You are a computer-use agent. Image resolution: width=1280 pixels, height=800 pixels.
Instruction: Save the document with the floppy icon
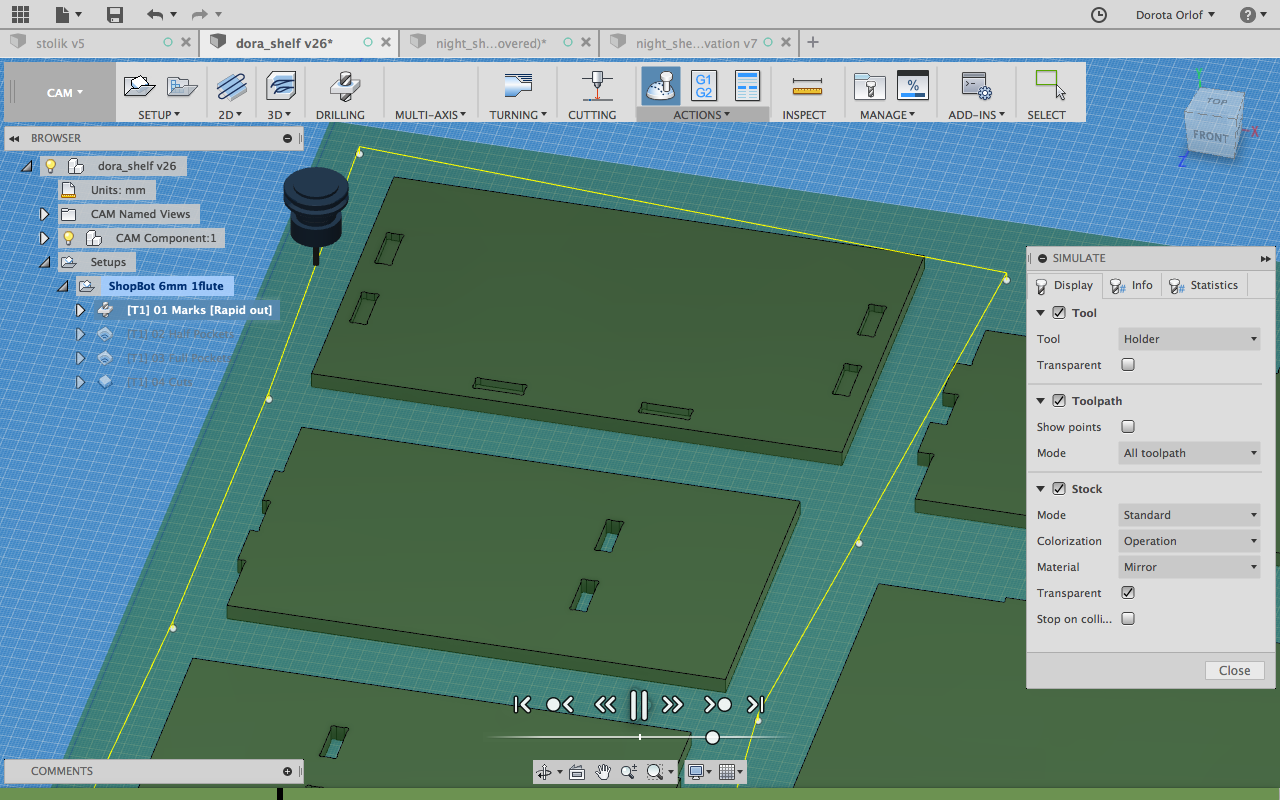tap(115, 14)
